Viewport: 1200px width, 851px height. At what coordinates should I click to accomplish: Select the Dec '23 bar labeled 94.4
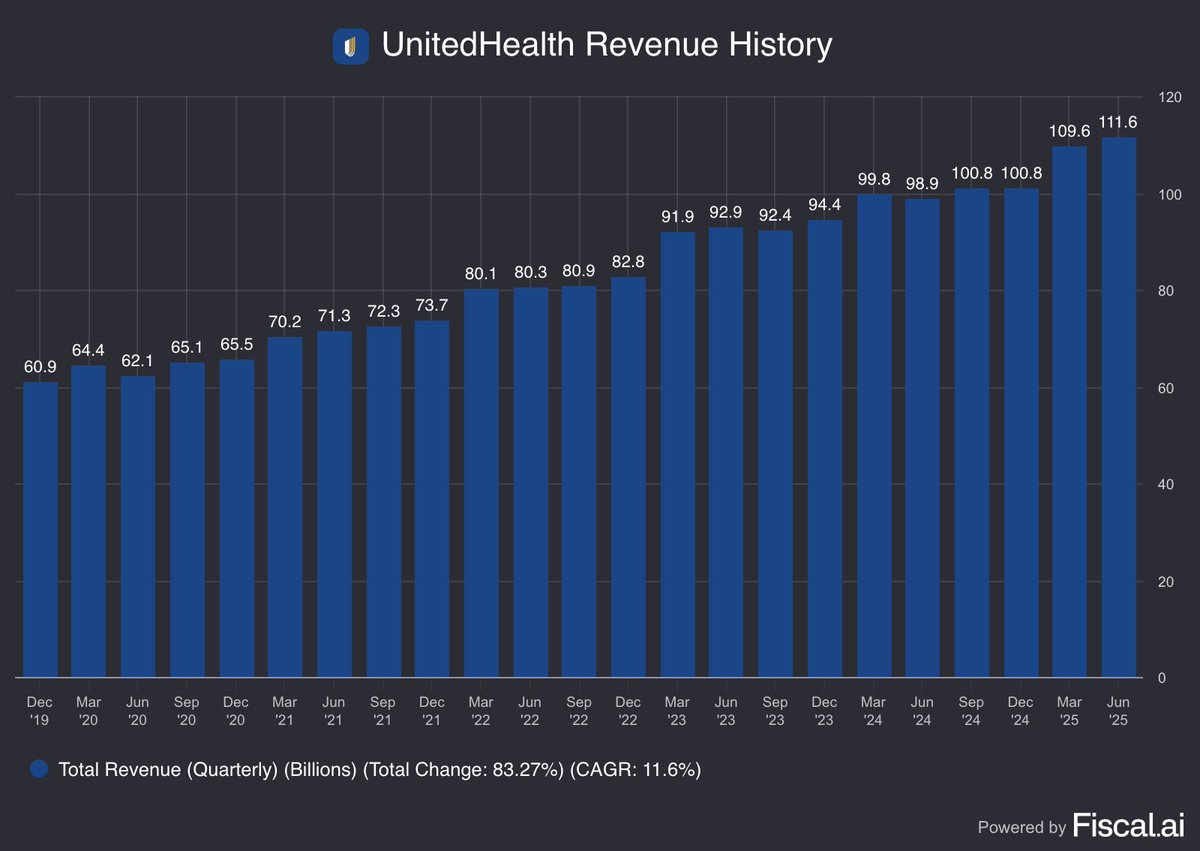coord(826,449)
